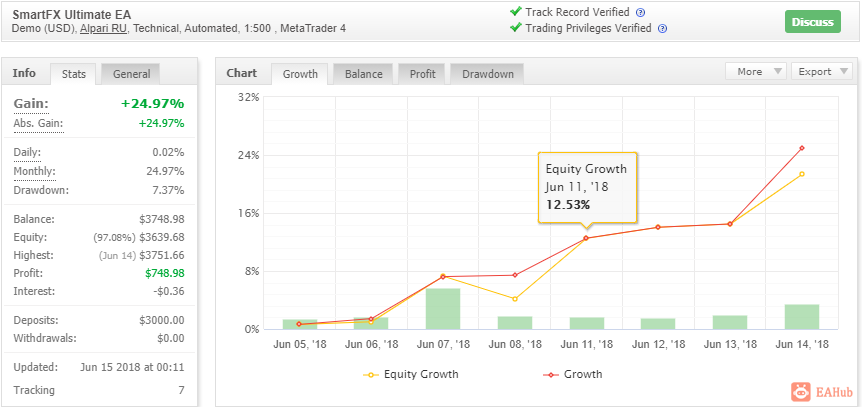Switch to the General info tab
This screenshot has width=862, height=407.
131,74
